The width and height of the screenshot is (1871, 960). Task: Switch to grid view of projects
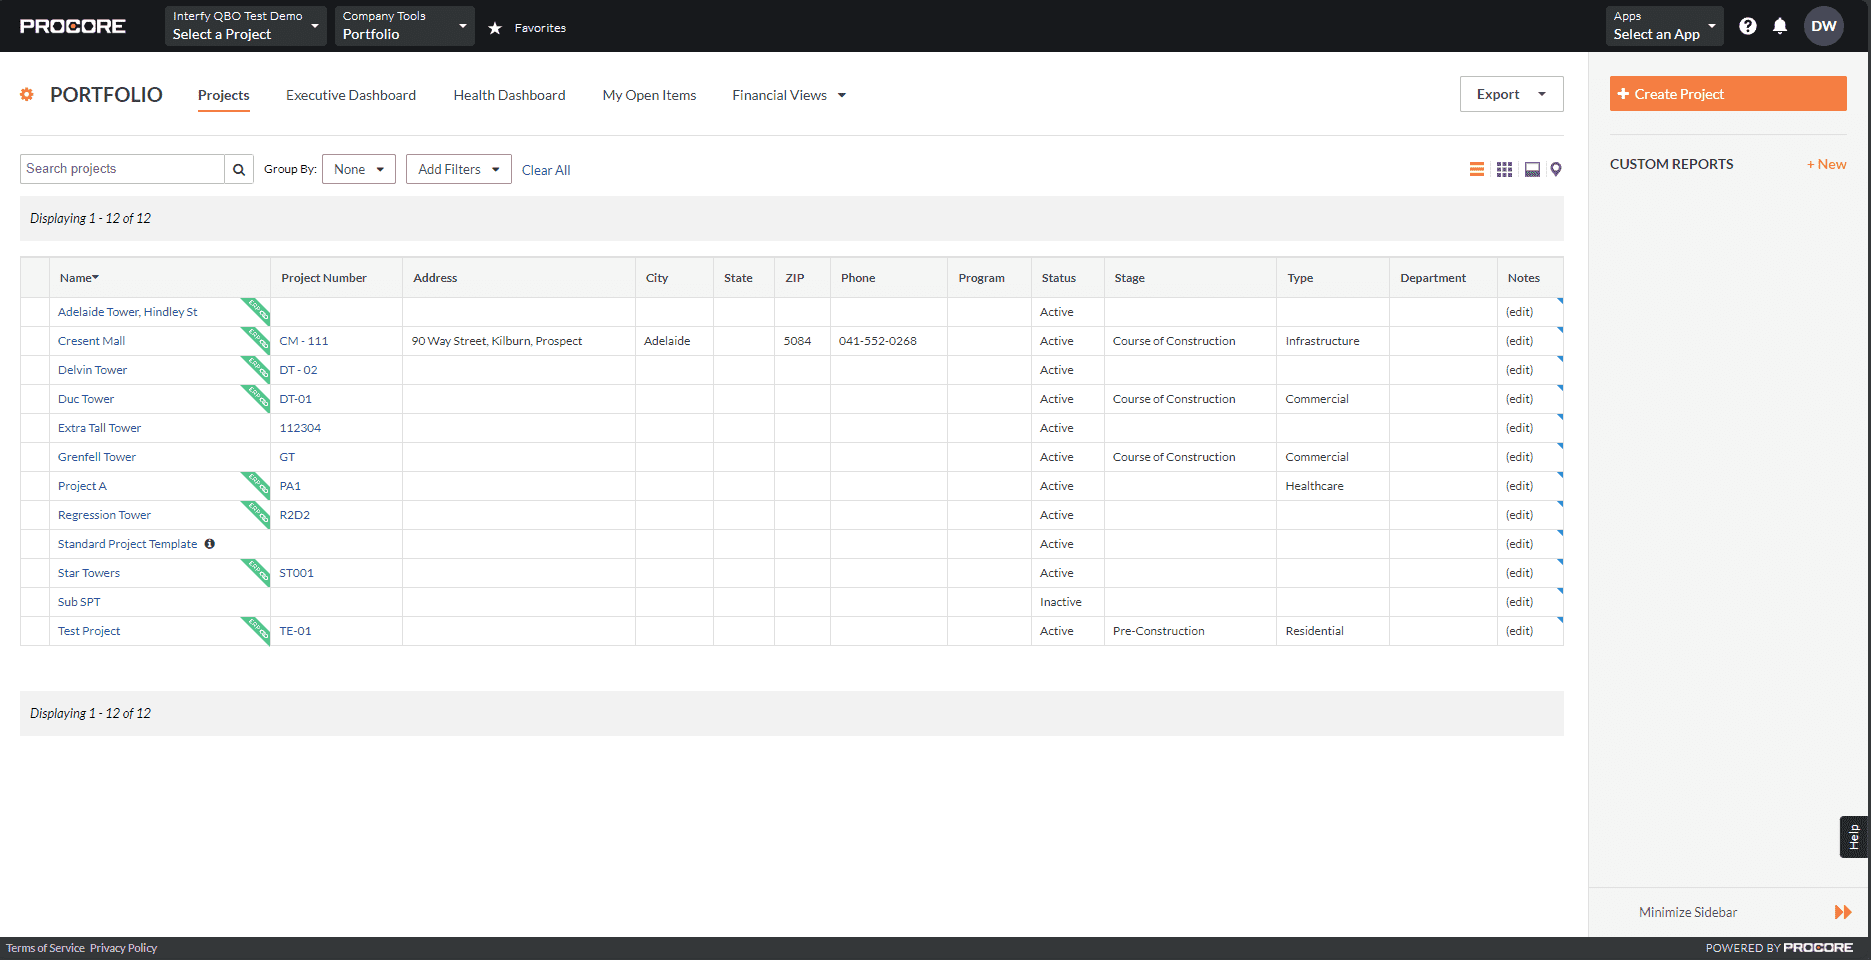tap(1504, 169)
